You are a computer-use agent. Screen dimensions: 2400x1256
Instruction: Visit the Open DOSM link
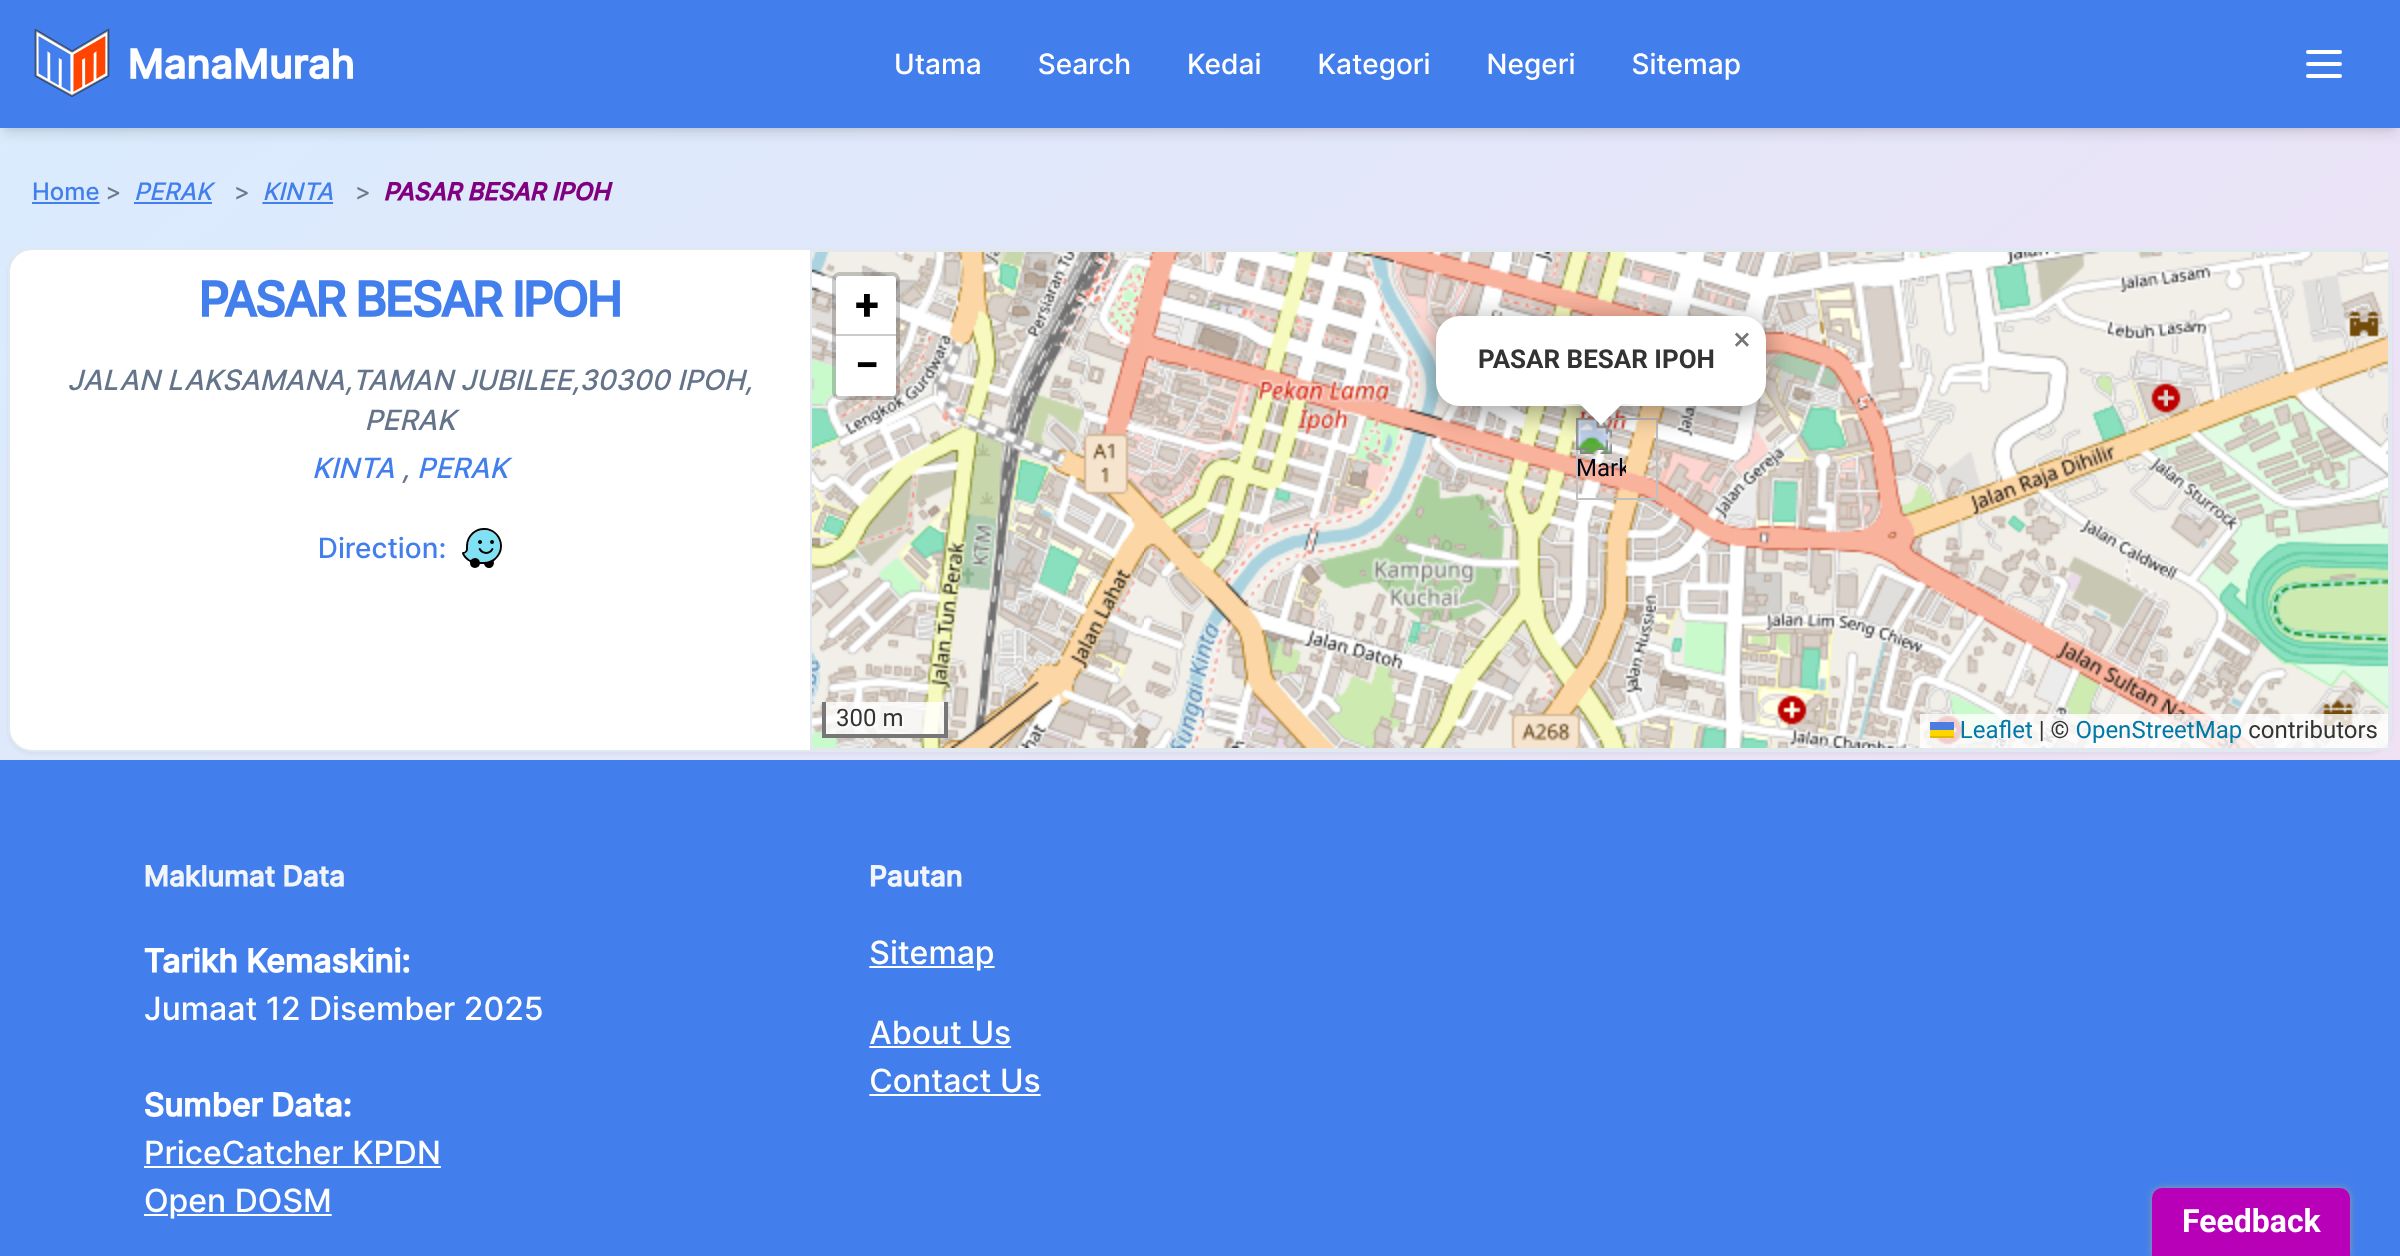click(237, 1200)
